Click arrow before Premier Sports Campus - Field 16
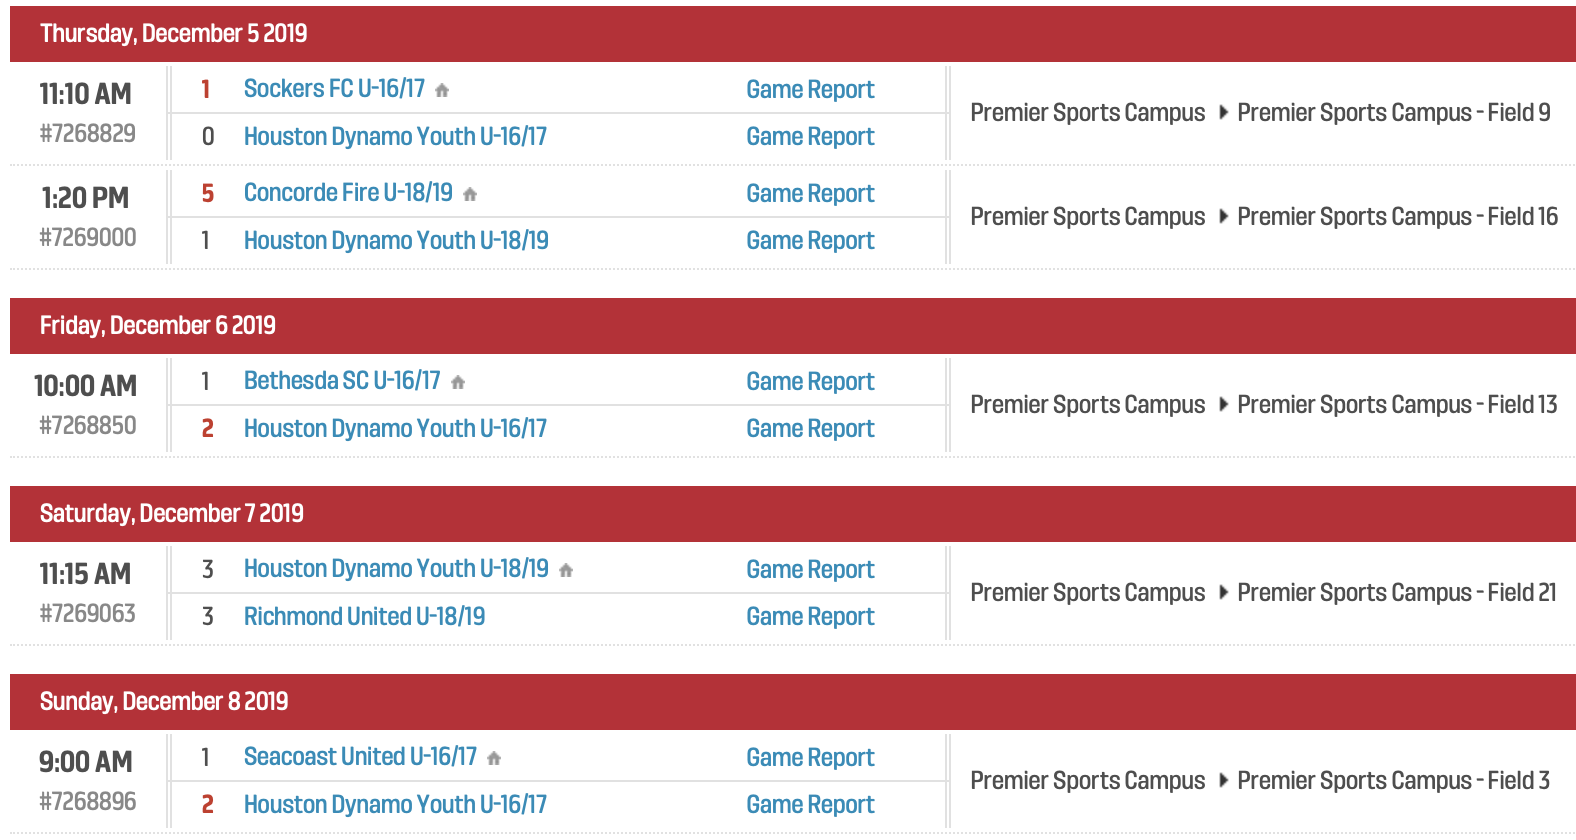The width and height of the screenshot is (1576, 840). (1223, 217)
